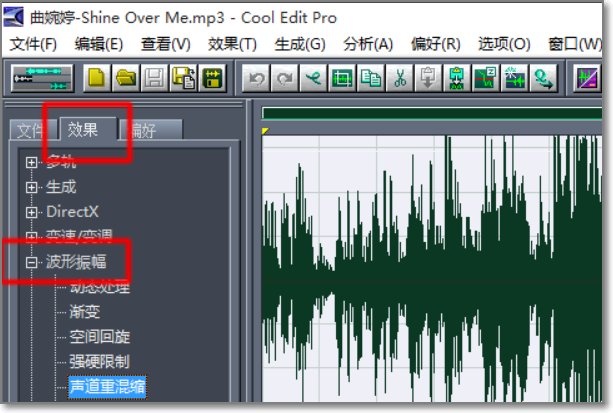
Task: Open the 偏好(R) menu
Action: (436, 44)
